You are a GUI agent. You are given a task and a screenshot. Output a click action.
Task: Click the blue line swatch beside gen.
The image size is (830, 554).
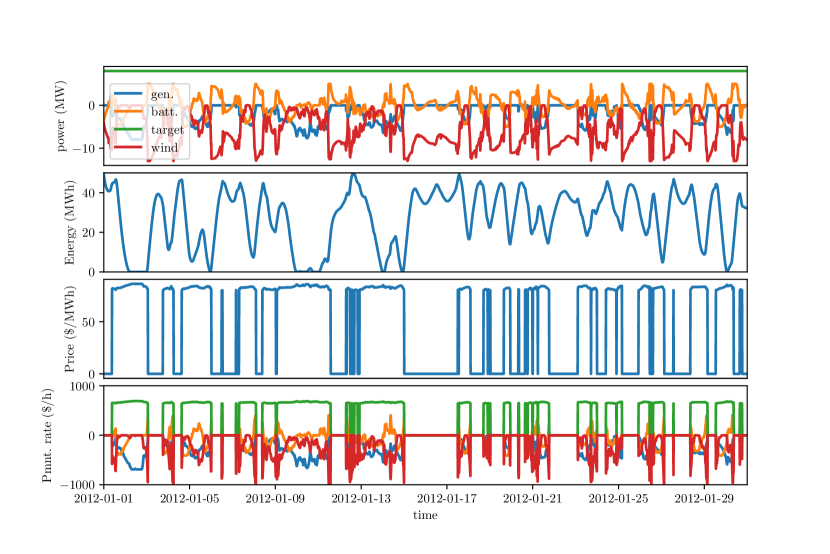(x=128, y=94)
